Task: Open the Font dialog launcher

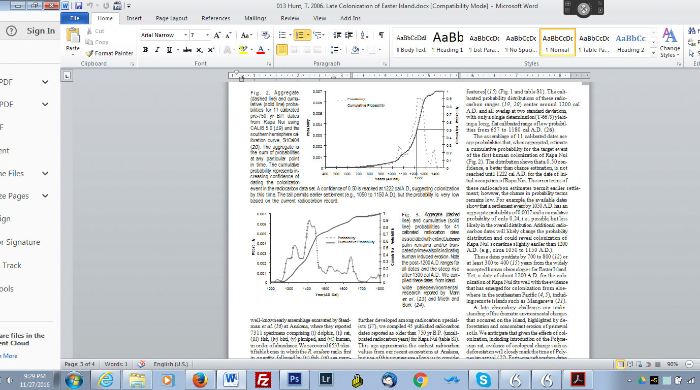Action: [269, 64]
